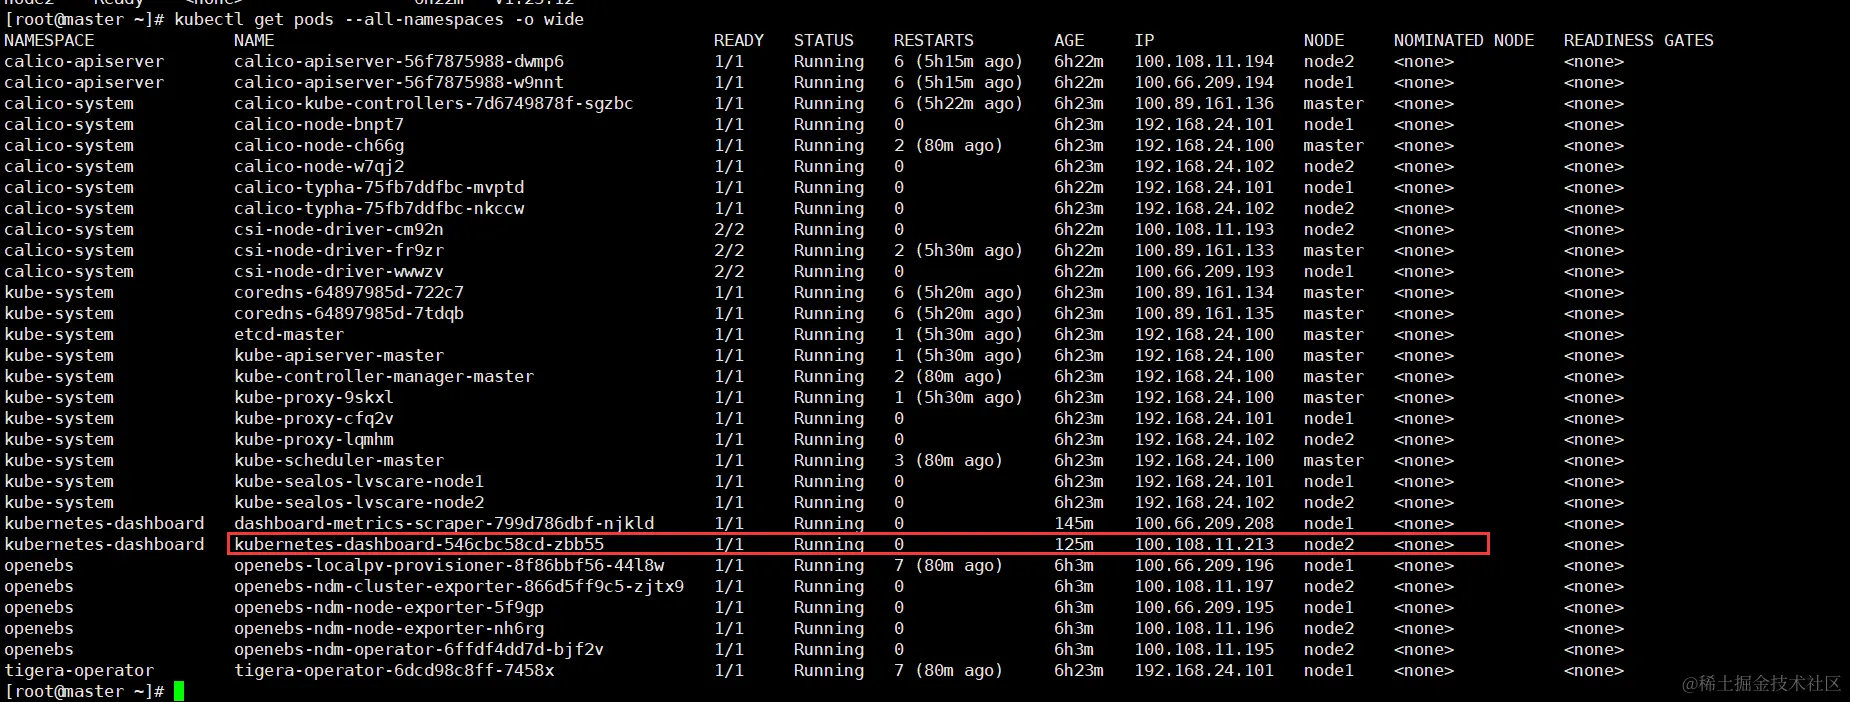The width and height of the screenshot is (1850, 702).
Task: Click 2/2 ready value for csi-node-driver-cm92n
Action: [729, 229]
